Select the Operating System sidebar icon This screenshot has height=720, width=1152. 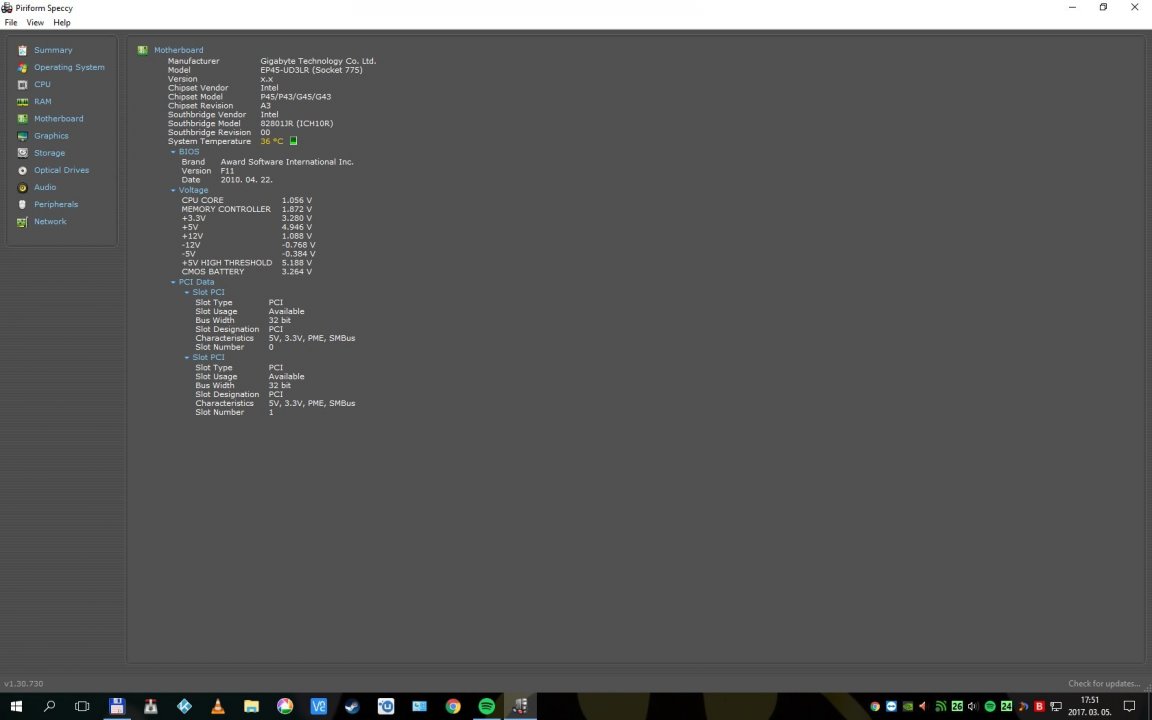[x=22, y=68]
